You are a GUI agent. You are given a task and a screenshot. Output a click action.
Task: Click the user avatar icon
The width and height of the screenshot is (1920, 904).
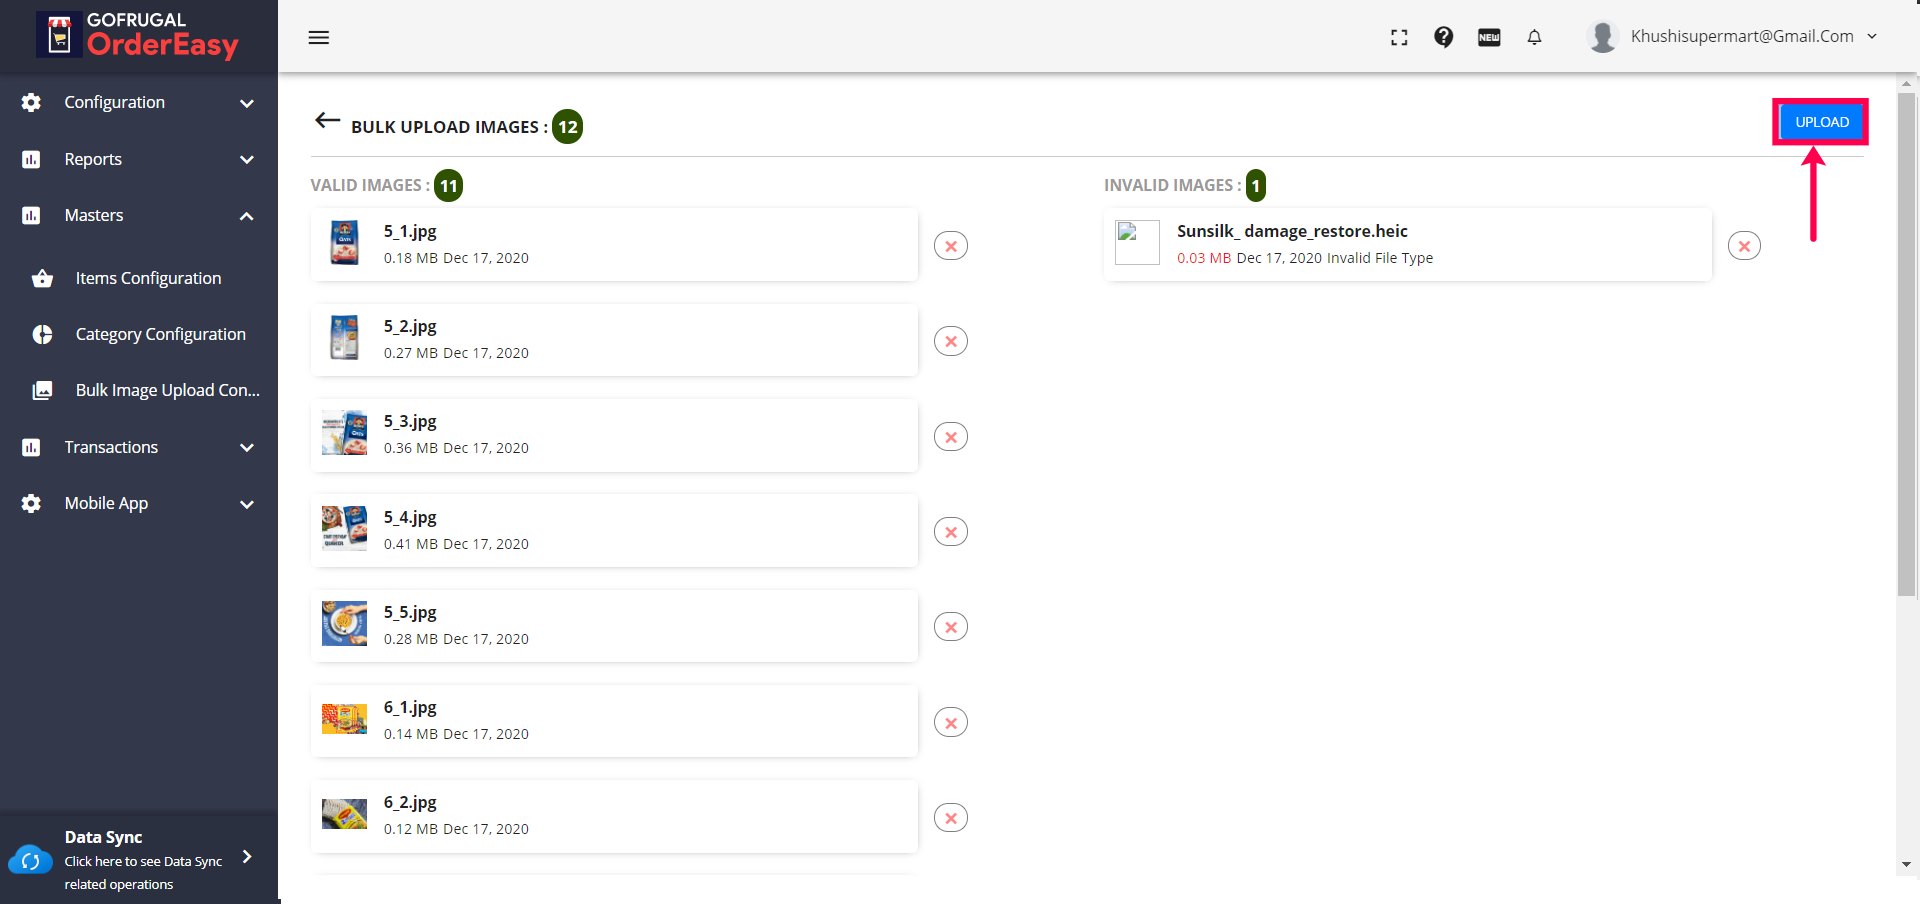[1603, 37]
